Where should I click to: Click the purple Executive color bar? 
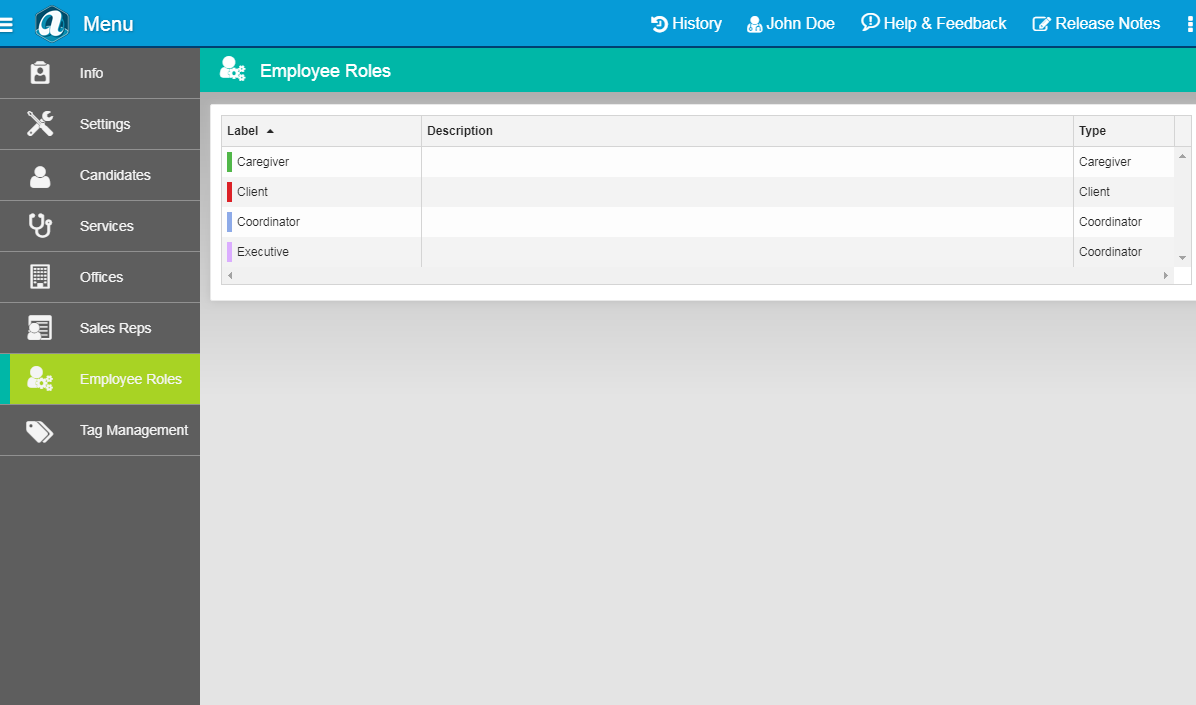pyautogui.click(x=230, y=252)
